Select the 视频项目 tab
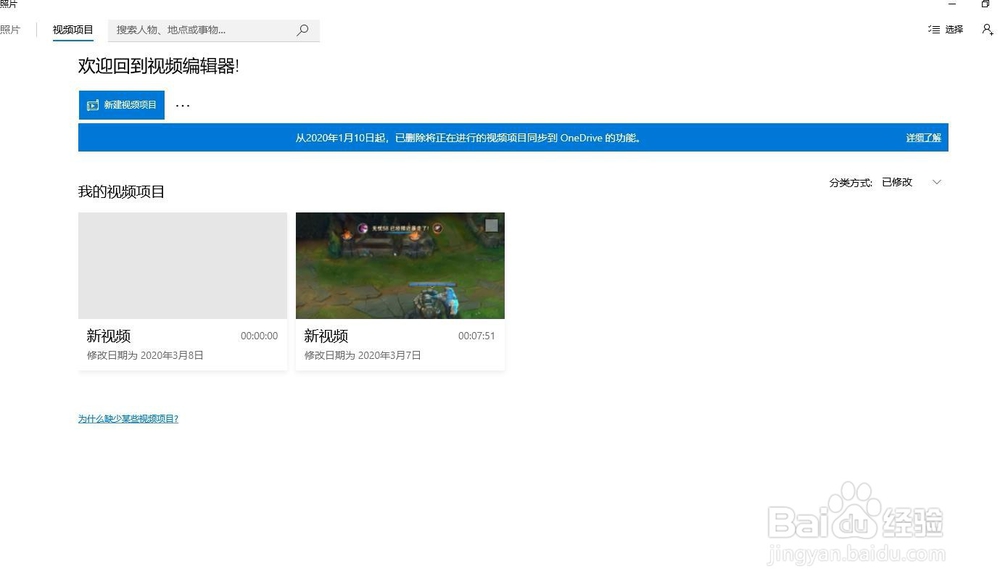 coord(72,30)
